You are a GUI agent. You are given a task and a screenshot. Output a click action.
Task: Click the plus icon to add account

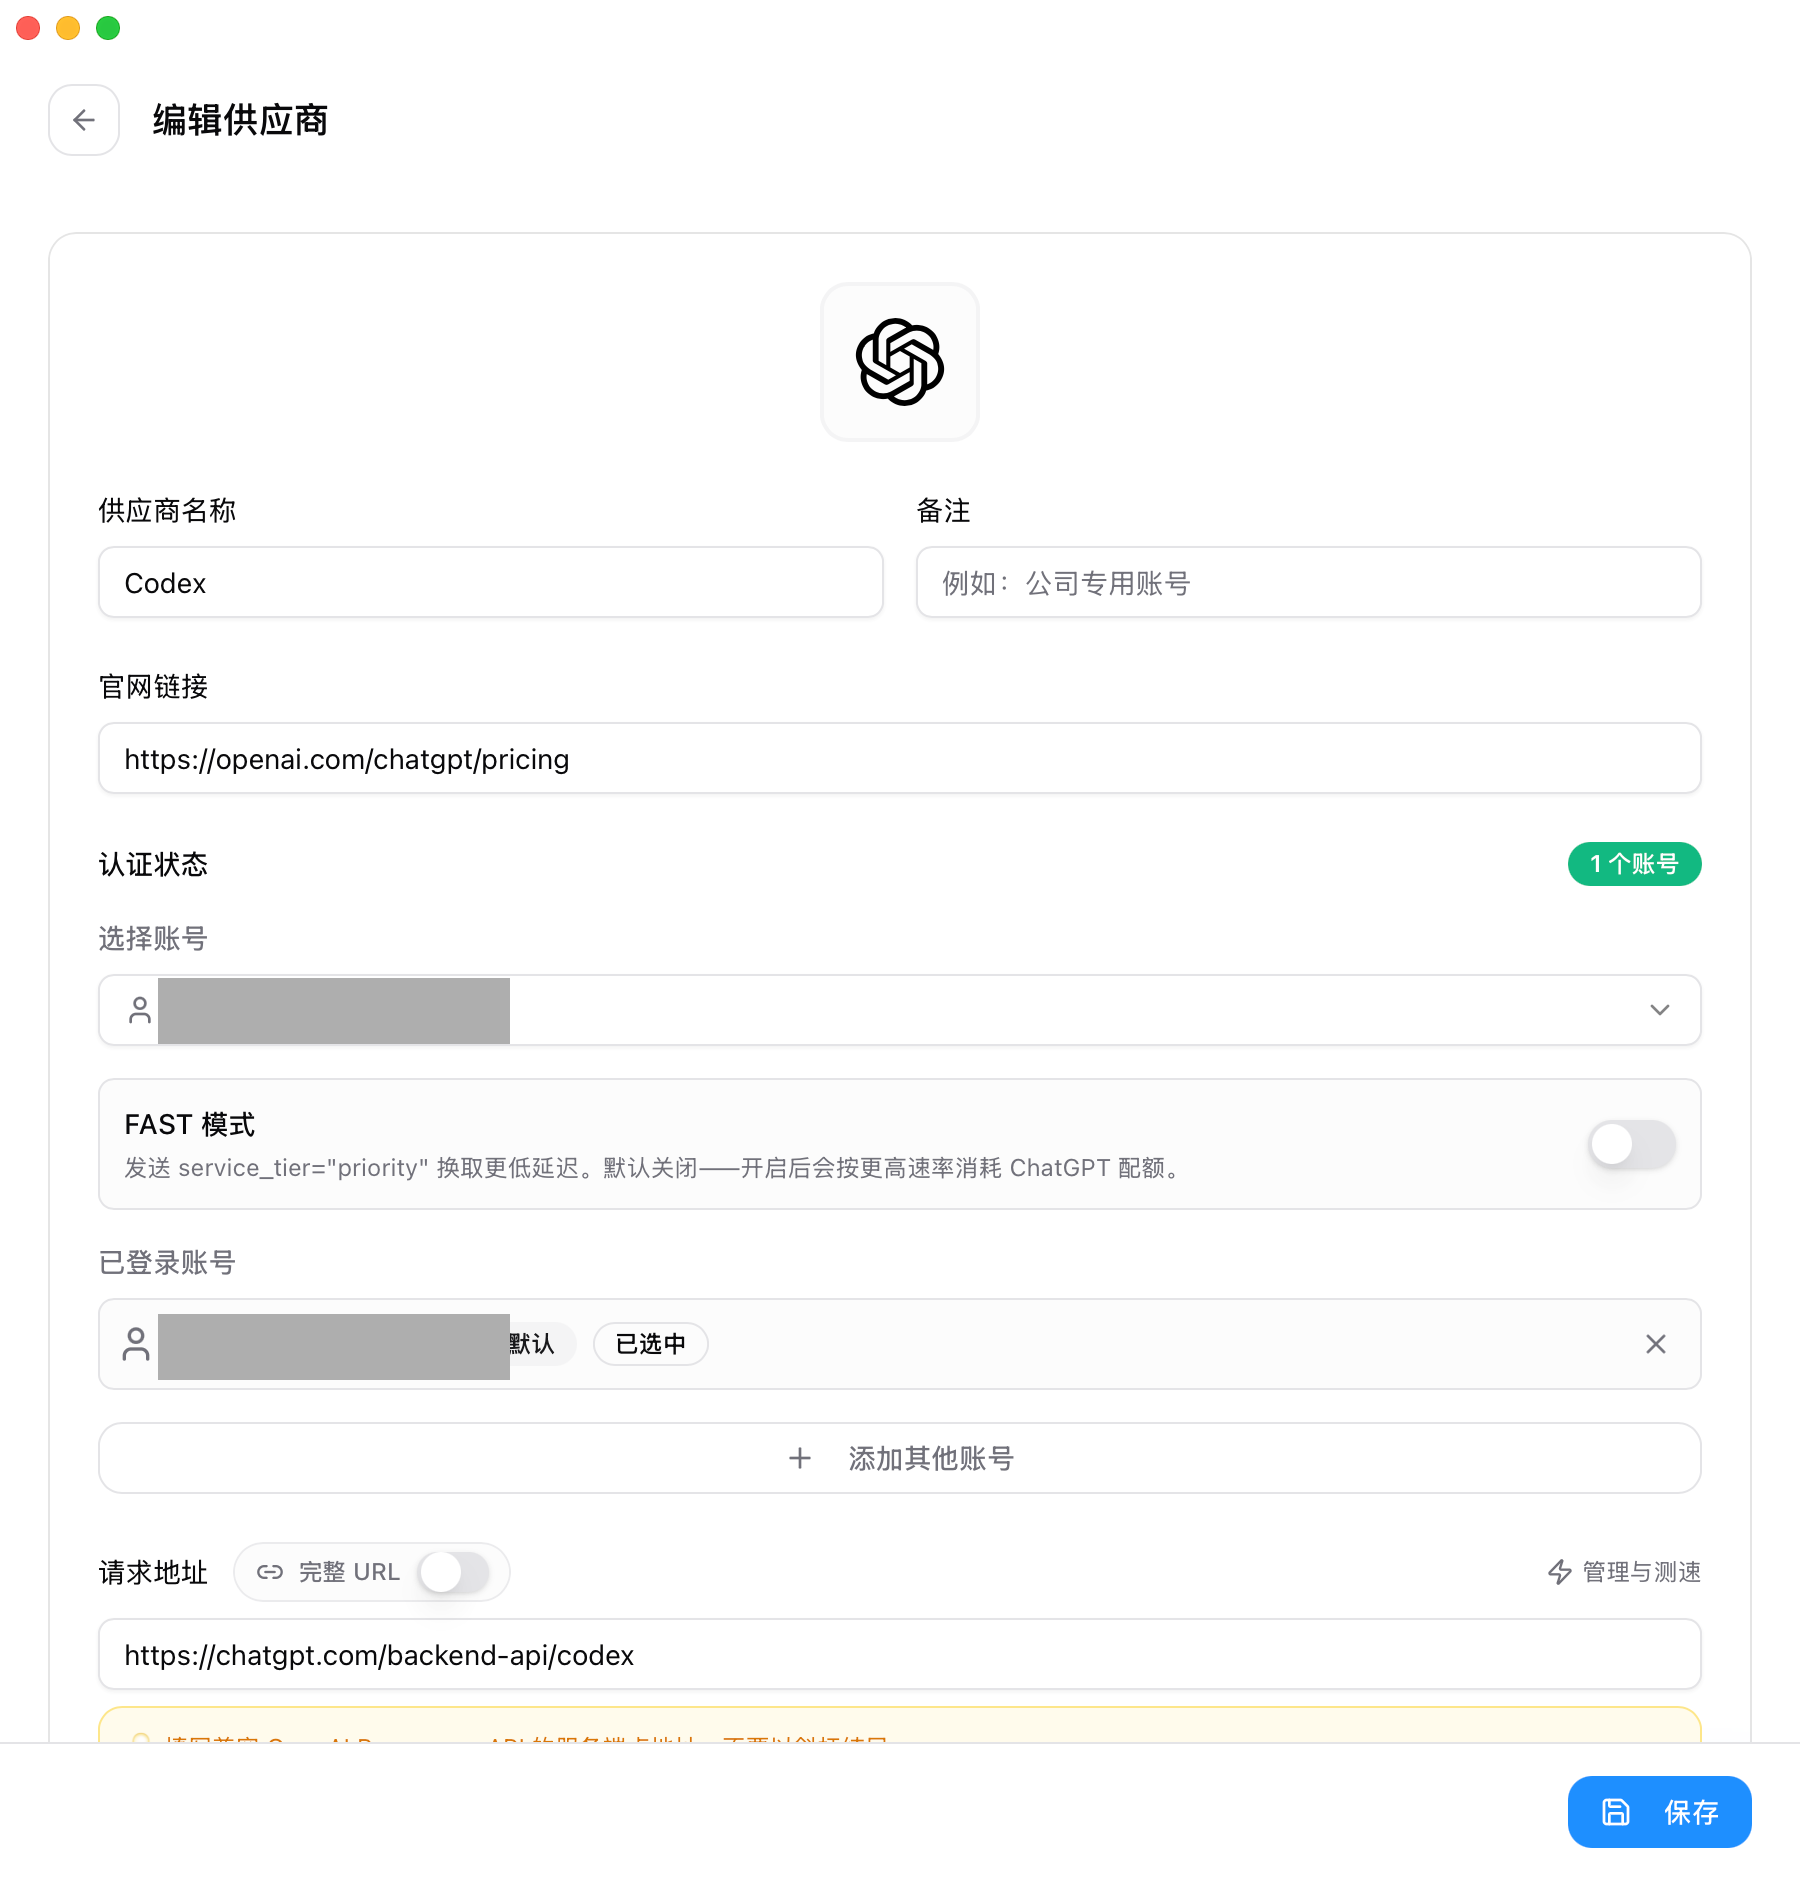[x=800, y=1458]
